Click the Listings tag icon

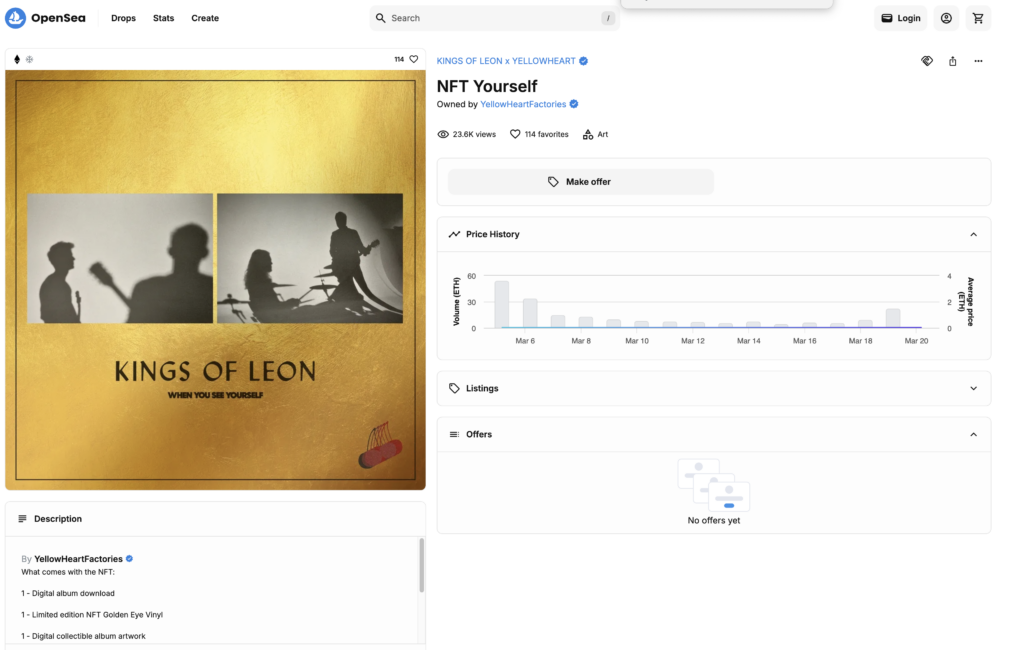tap(455, 388)
